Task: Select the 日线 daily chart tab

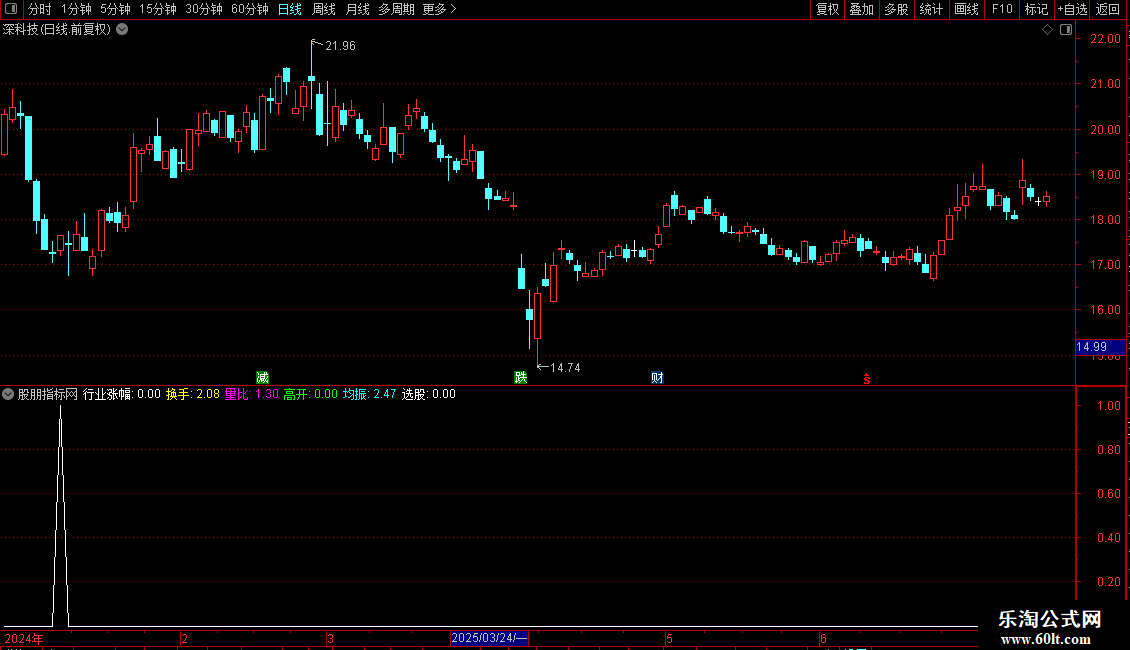Action: click(290, 9)
